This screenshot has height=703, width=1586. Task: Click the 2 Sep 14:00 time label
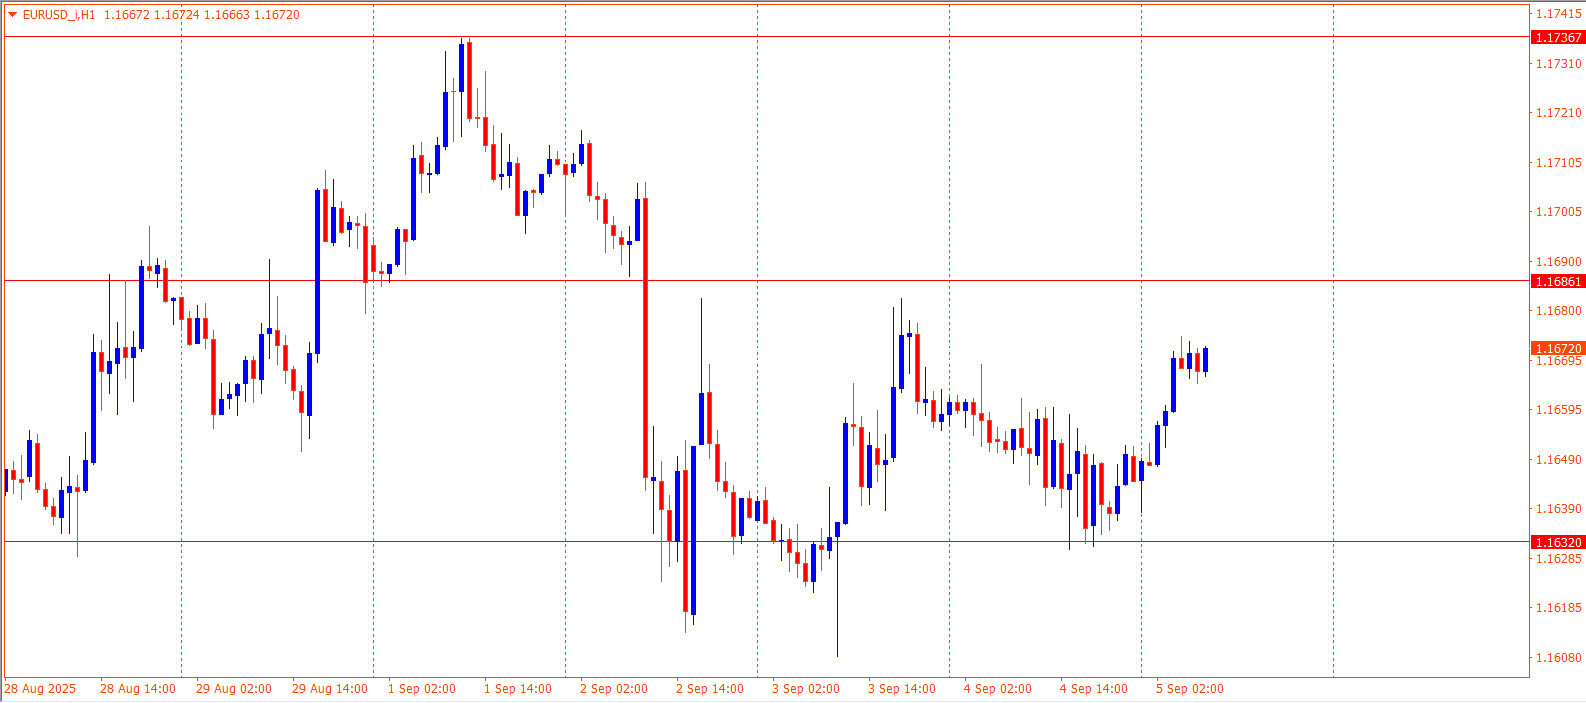pos(710,689)
